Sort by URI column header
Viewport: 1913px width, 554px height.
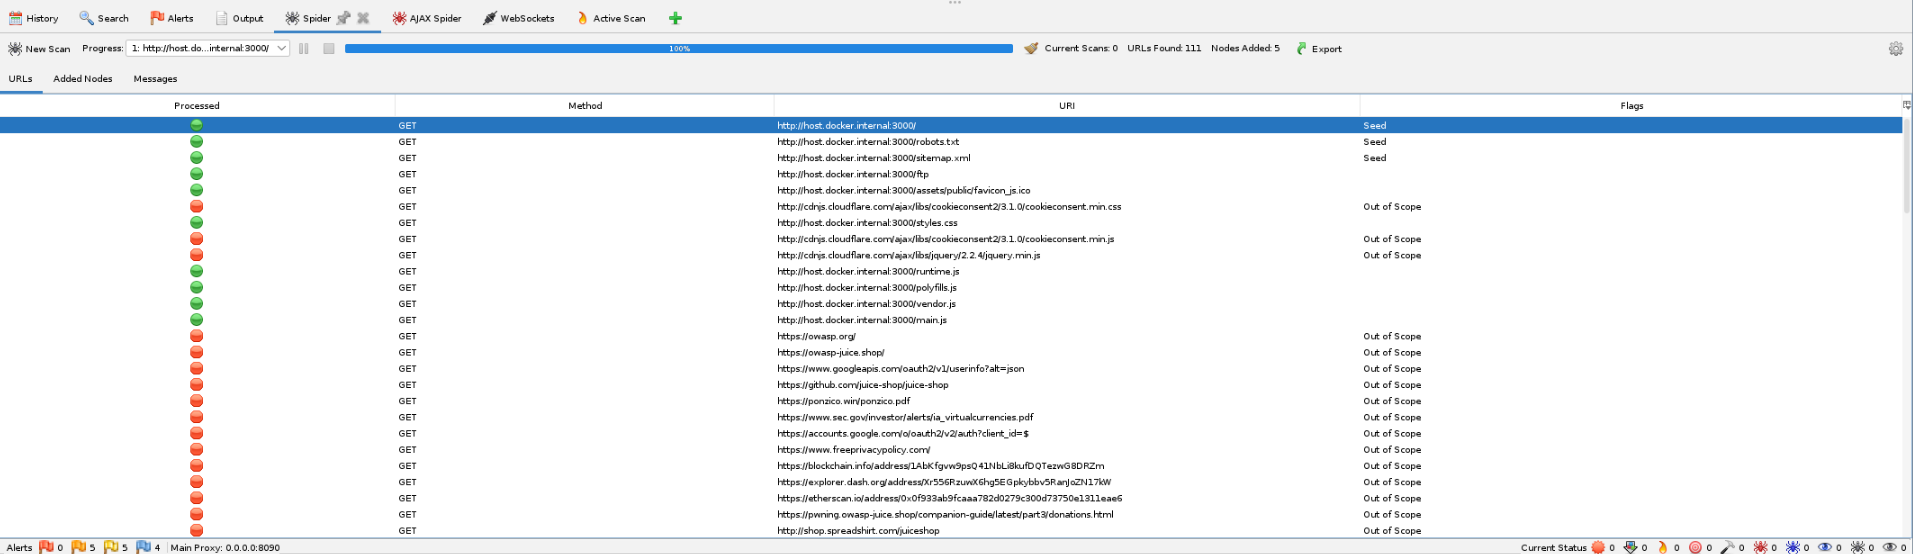[1067, 105]
